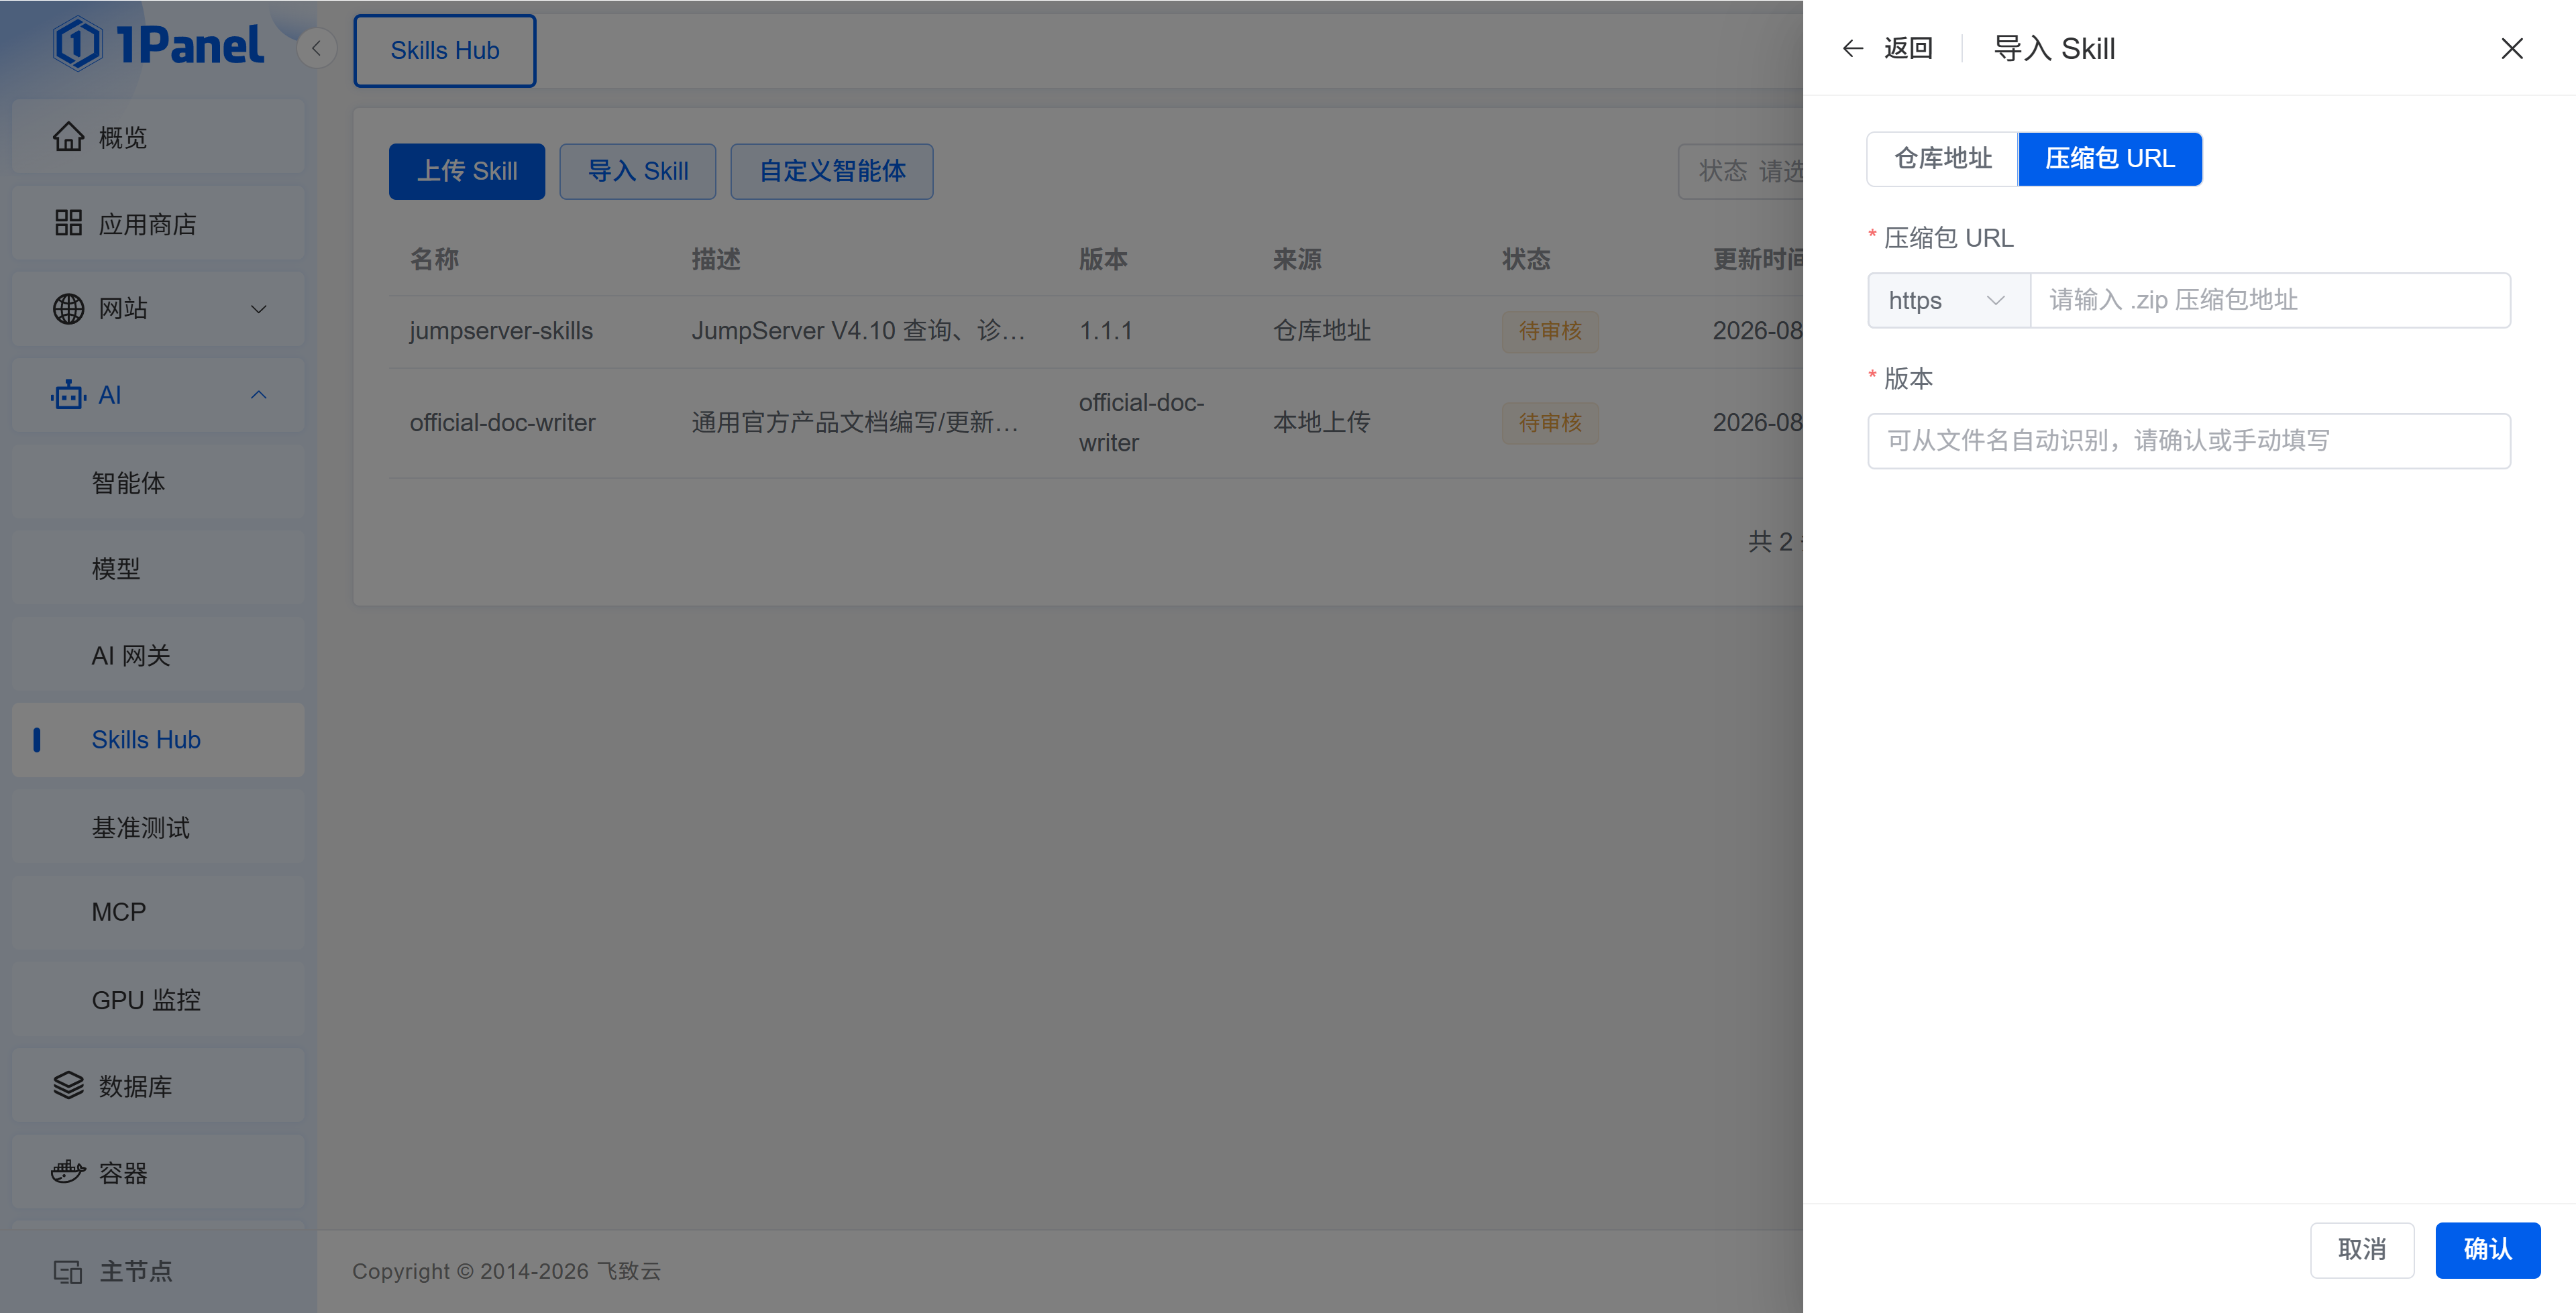The height and width of the screenshot is (1313, 2576).
Task: Focus the 版本 input field
Action: point(2189,441)
